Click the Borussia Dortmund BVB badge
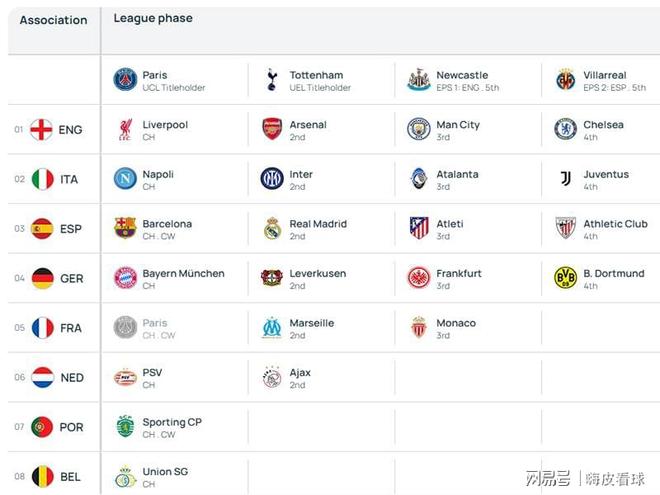 coord(566,278)
